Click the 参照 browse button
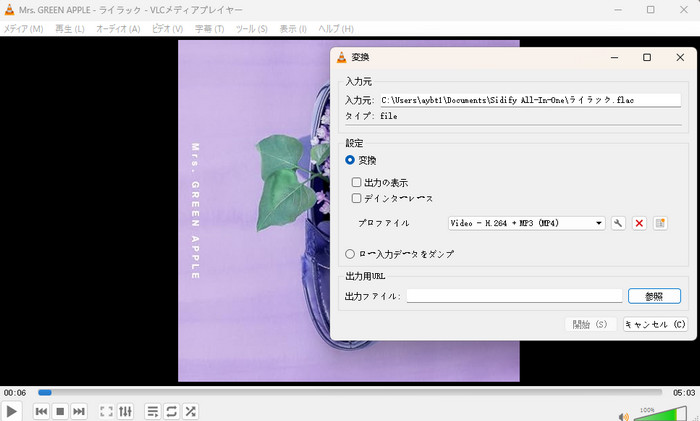700x421 pixels. click(x=654, y=296)
